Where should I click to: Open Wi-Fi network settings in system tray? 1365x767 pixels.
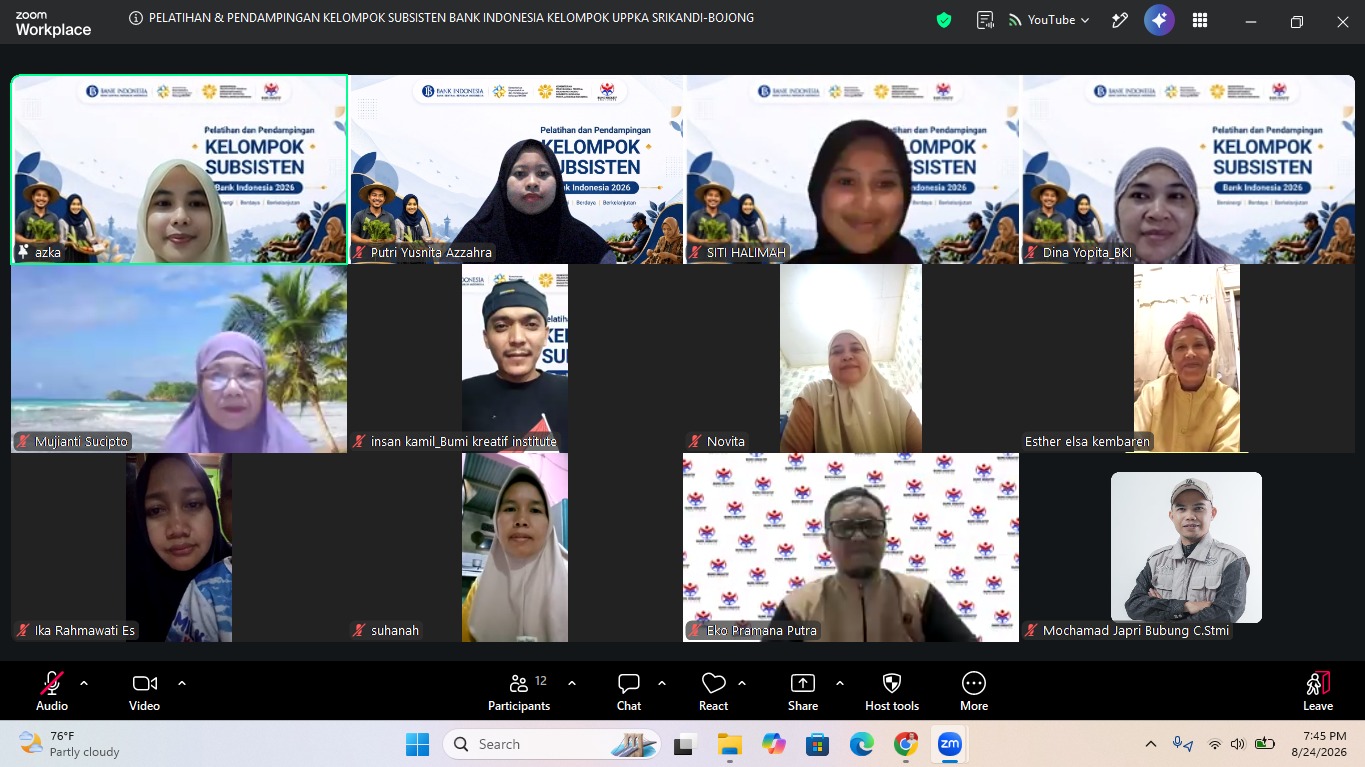coord(1215,744)
